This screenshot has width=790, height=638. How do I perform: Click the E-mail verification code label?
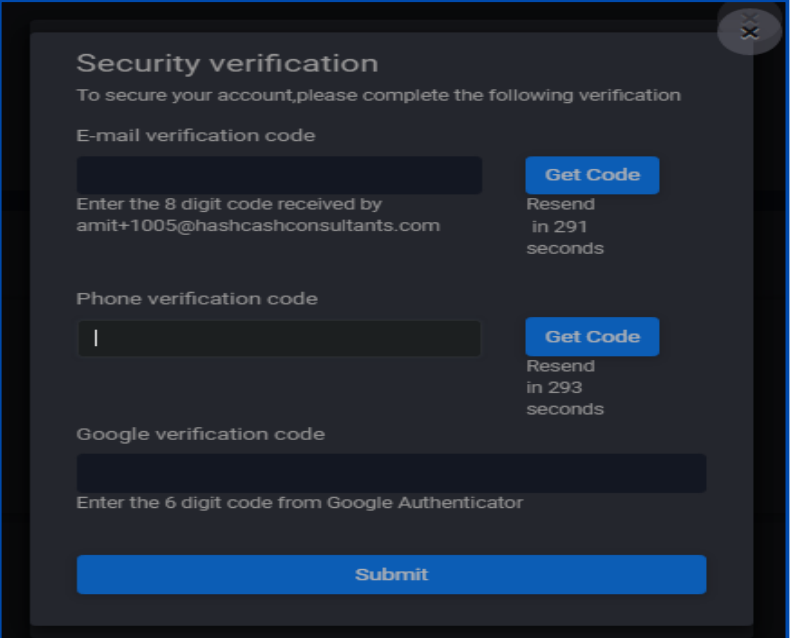pyautogui.click(x=195, y=135)
